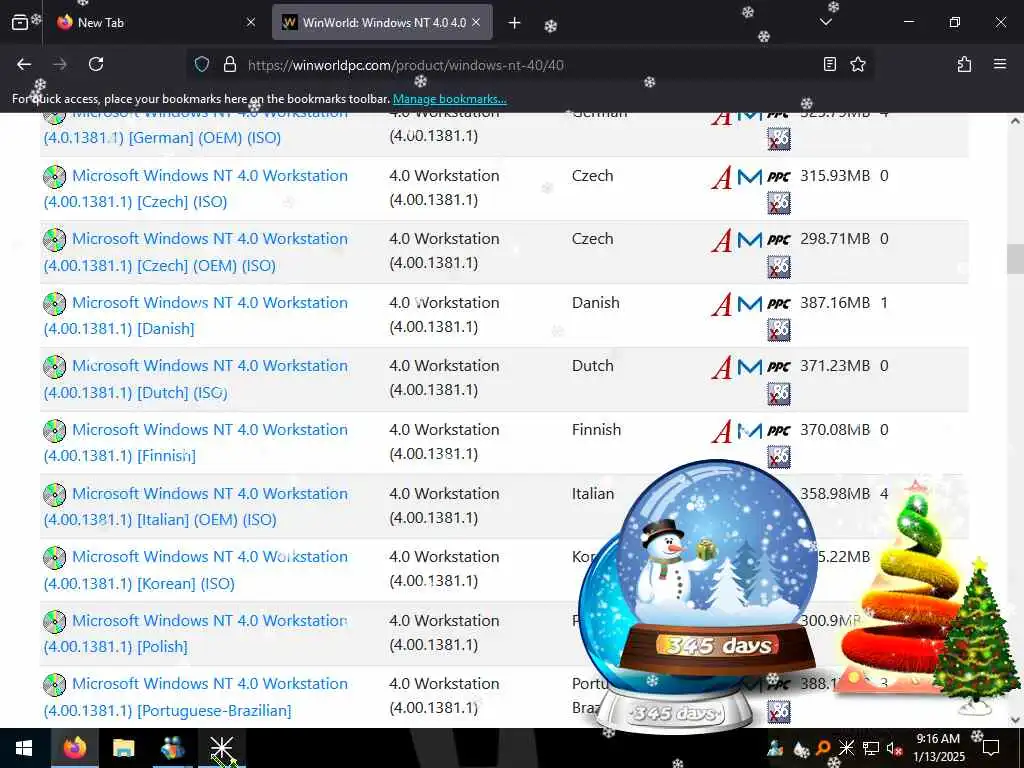Open the notification center icon
The height and width of the screenshot is (768, 1024).
click(x=991, y=748)
